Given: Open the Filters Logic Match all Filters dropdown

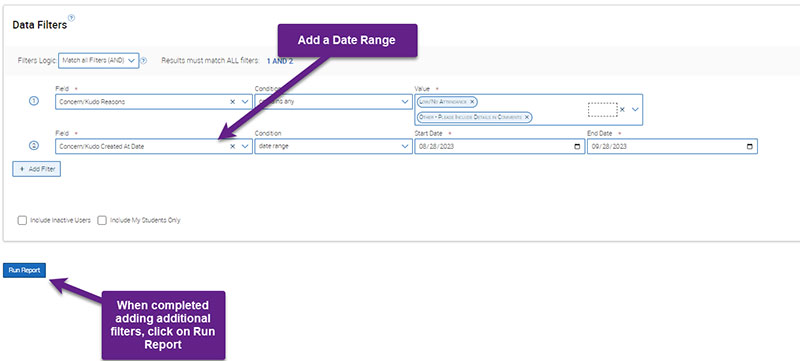Looking at the screenshot, I should pos(98,61).
